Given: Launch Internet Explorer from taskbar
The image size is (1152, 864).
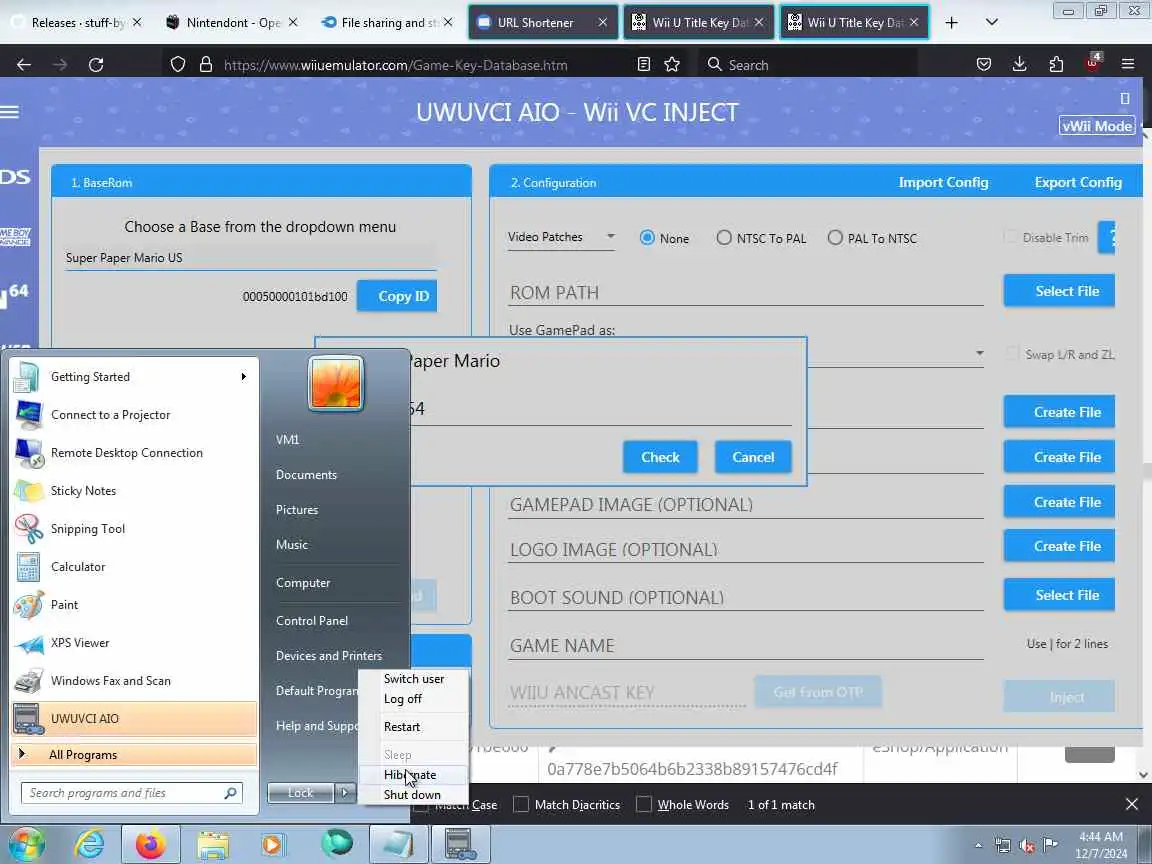Looking at the screenshot, I should 90,844.
